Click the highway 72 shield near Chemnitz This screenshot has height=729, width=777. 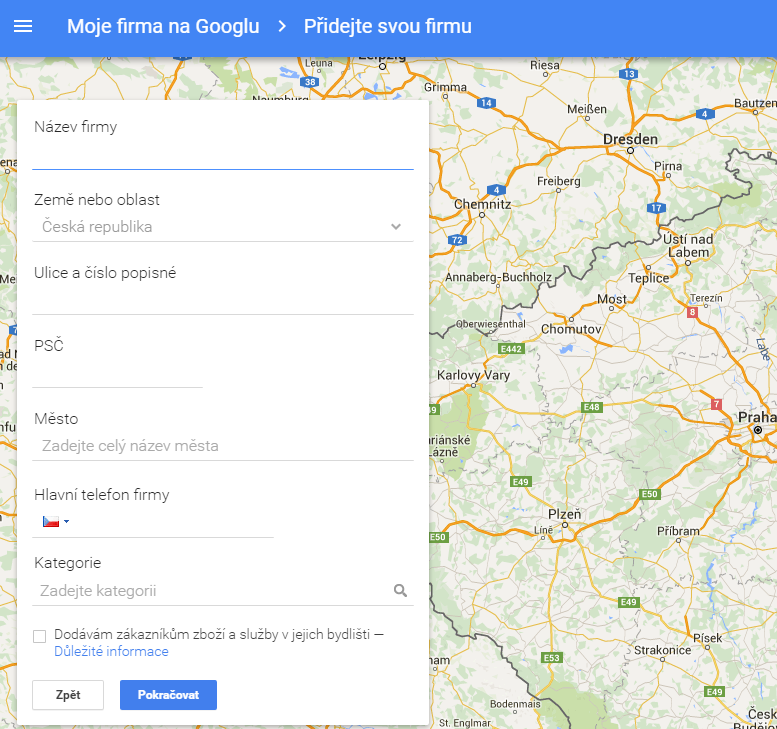[457, 240]
